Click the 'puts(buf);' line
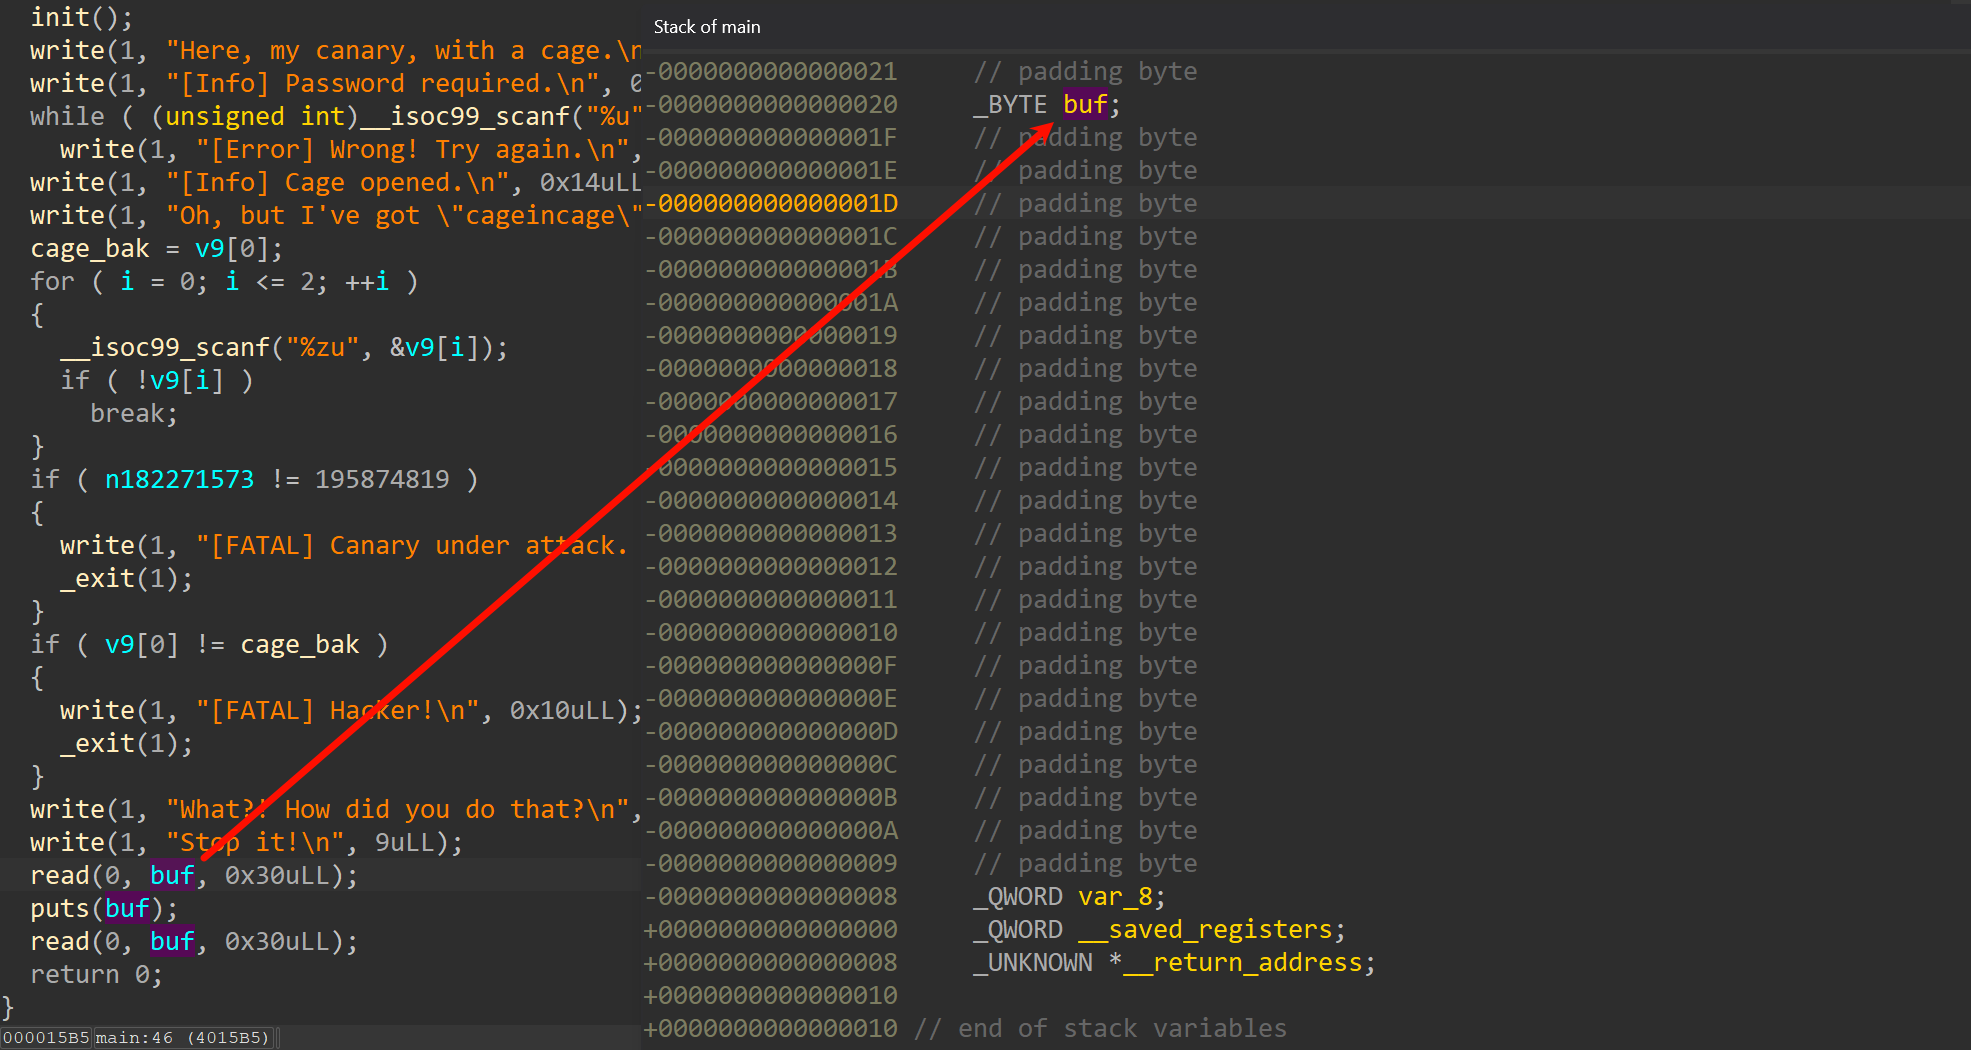The width and height of the screenshot is (1971, 1050). [104, 908]
